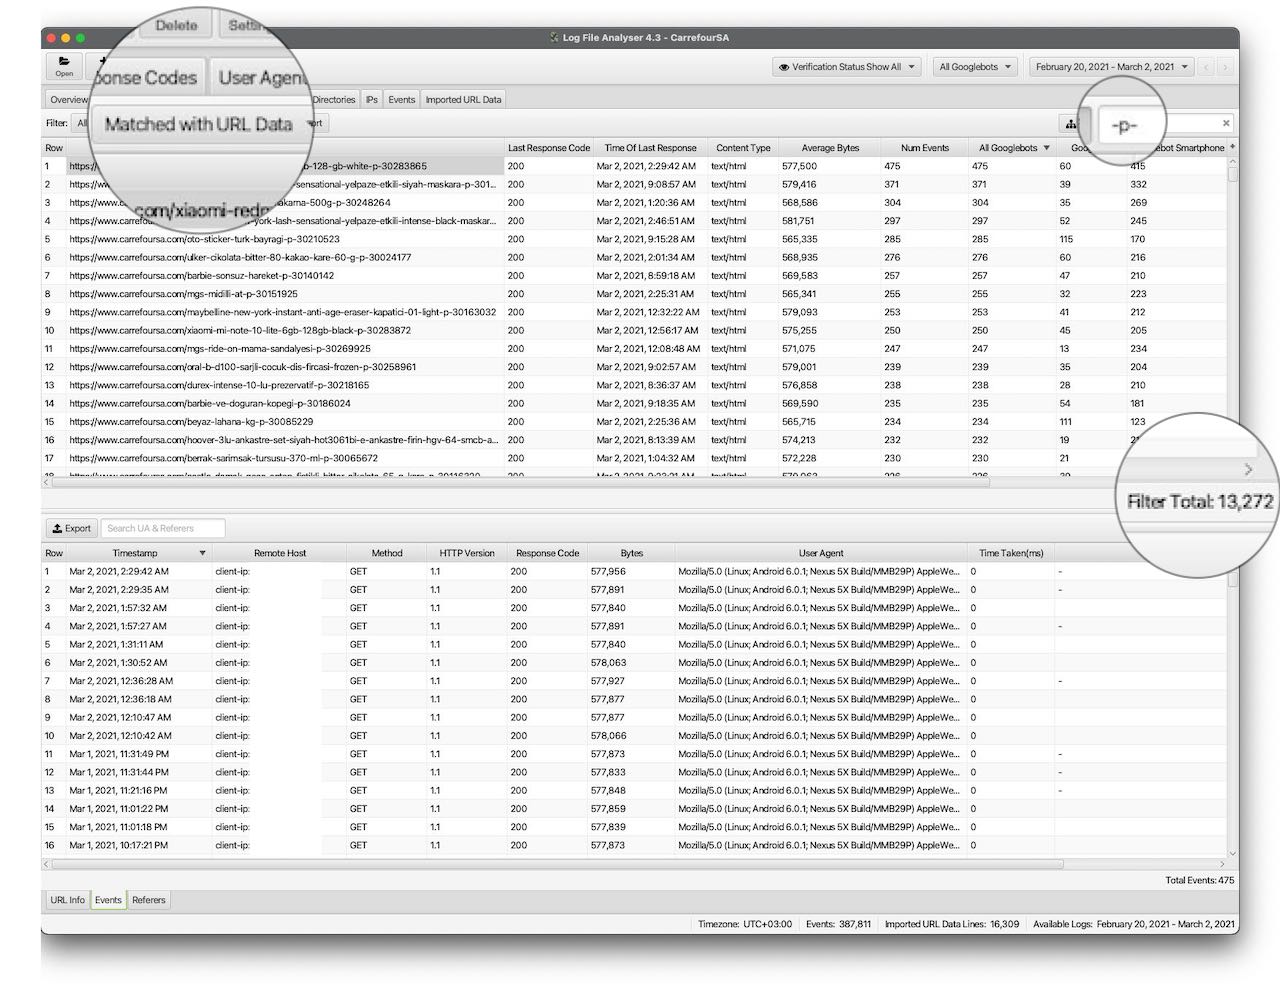Click the events pane vertical scrollbar
Viewport: 1280px width, 988px height.
click(x=1232, y=578)
